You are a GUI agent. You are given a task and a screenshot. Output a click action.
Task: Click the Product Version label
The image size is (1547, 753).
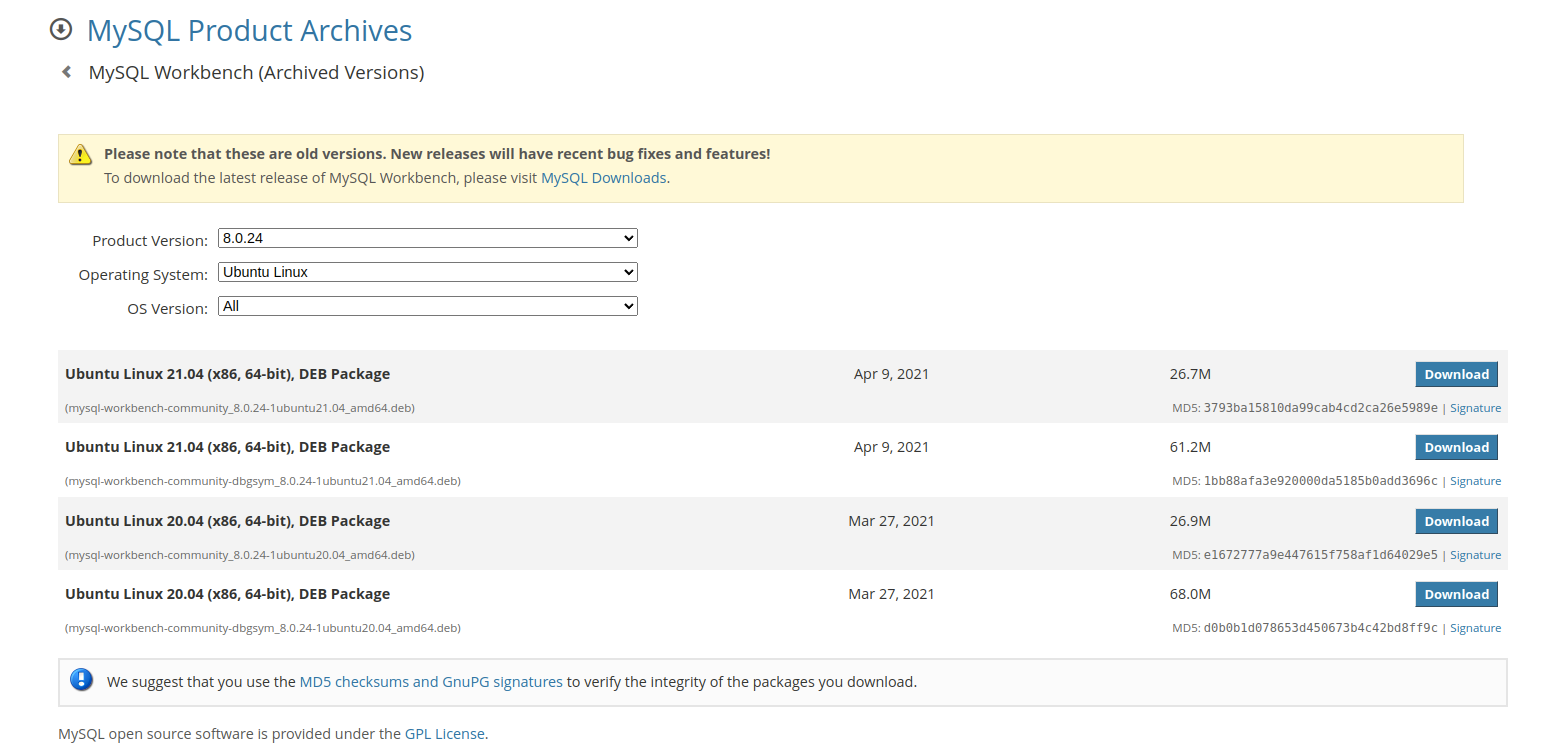coord(150,241)
